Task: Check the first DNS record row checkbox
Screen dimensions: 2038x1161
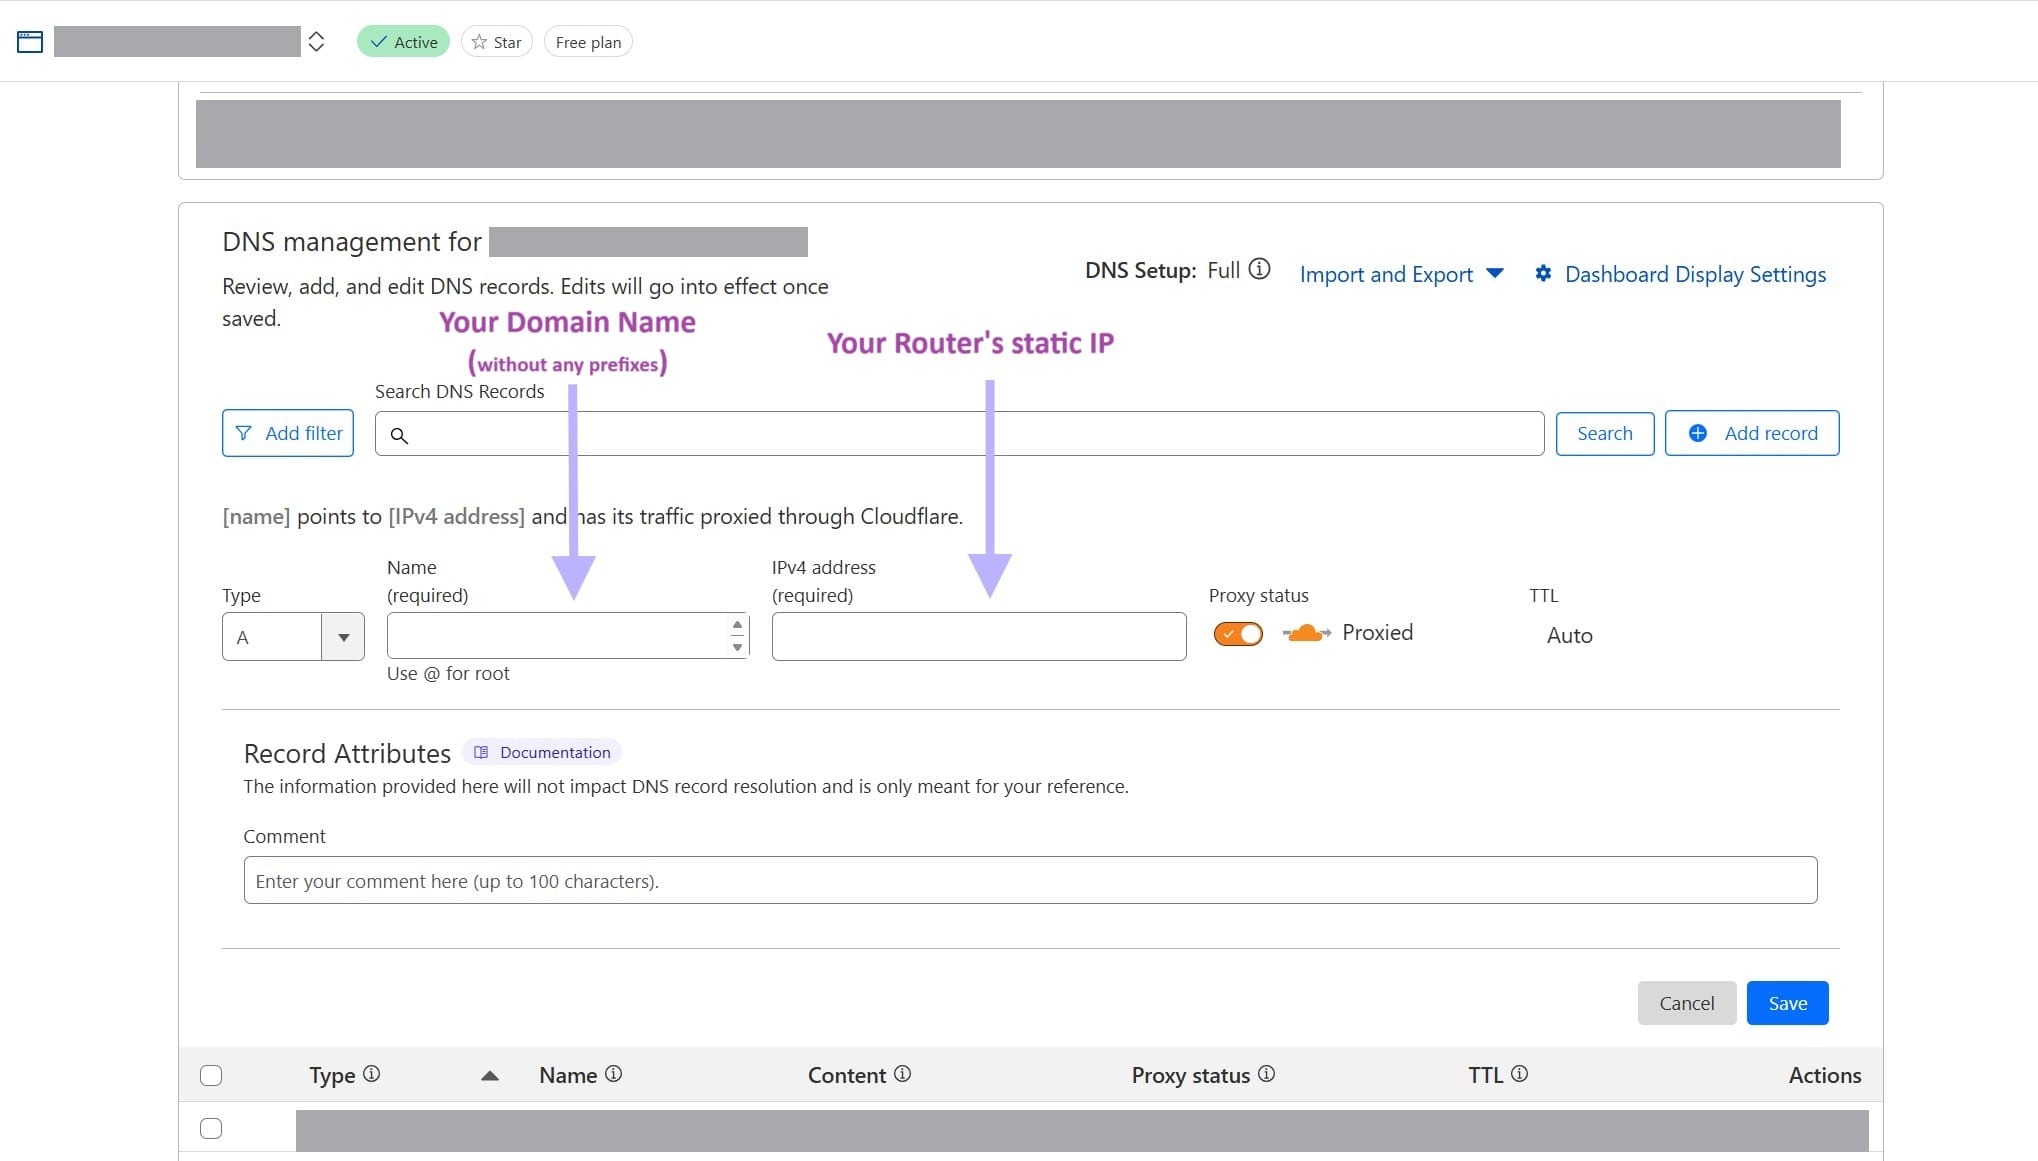Action: 211,1128
